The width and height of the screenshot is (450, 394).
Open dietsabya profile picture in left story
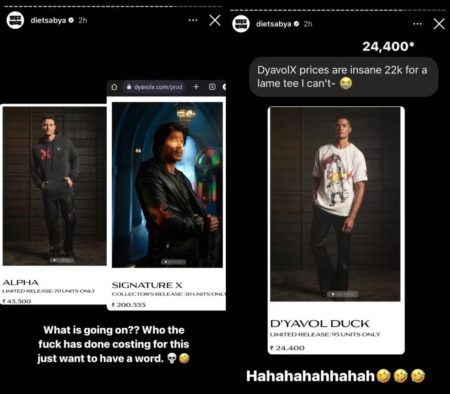(15, 20)
